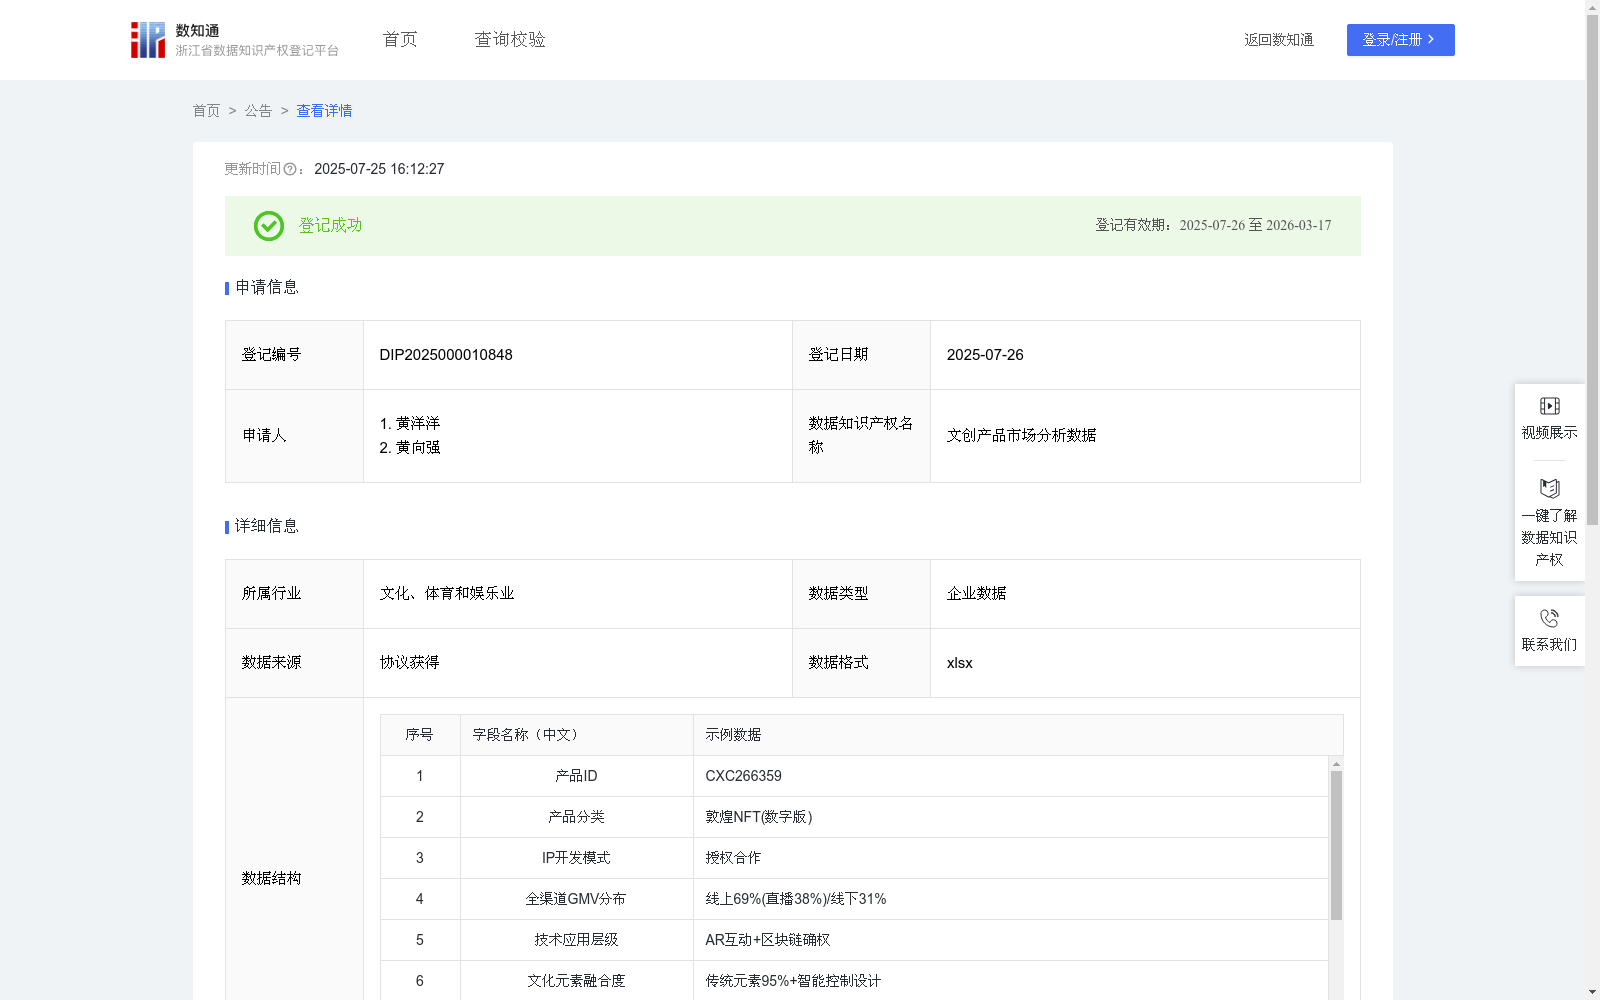The image size is (1600, 1000).
Task: Click the 数知通 platform logo
Action: point(147,39)
